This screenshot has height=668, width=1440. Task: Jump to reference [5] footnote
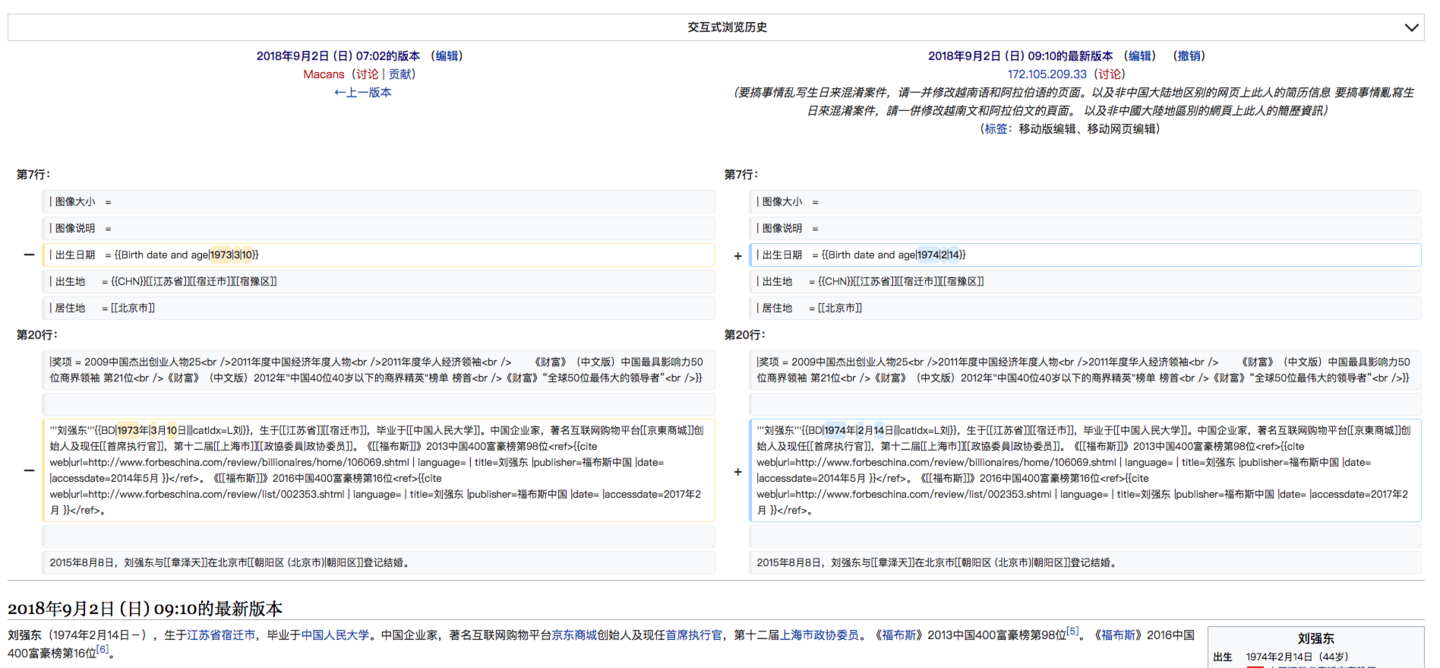1072,631
